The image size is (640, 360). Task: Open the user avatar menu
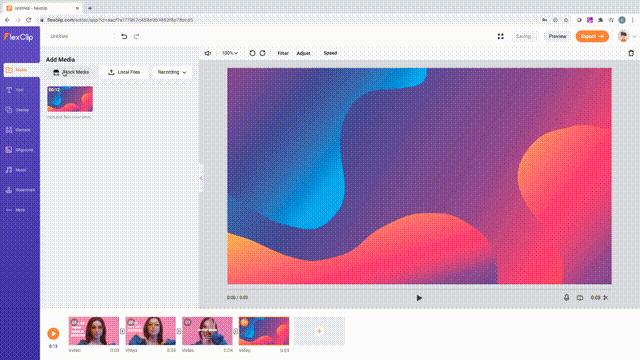tap(623, 36)
